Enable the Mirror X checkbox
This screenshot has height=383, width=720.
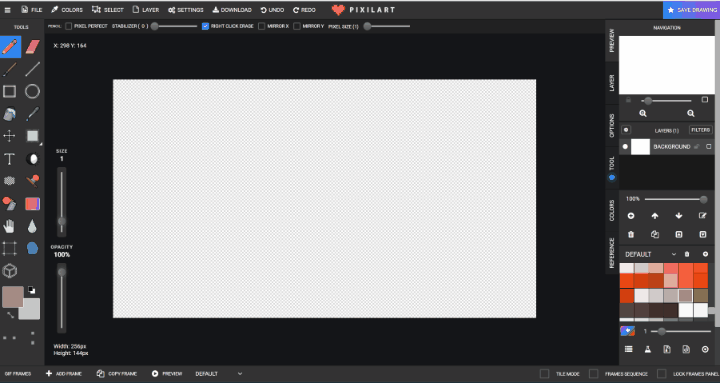(262, 26)
